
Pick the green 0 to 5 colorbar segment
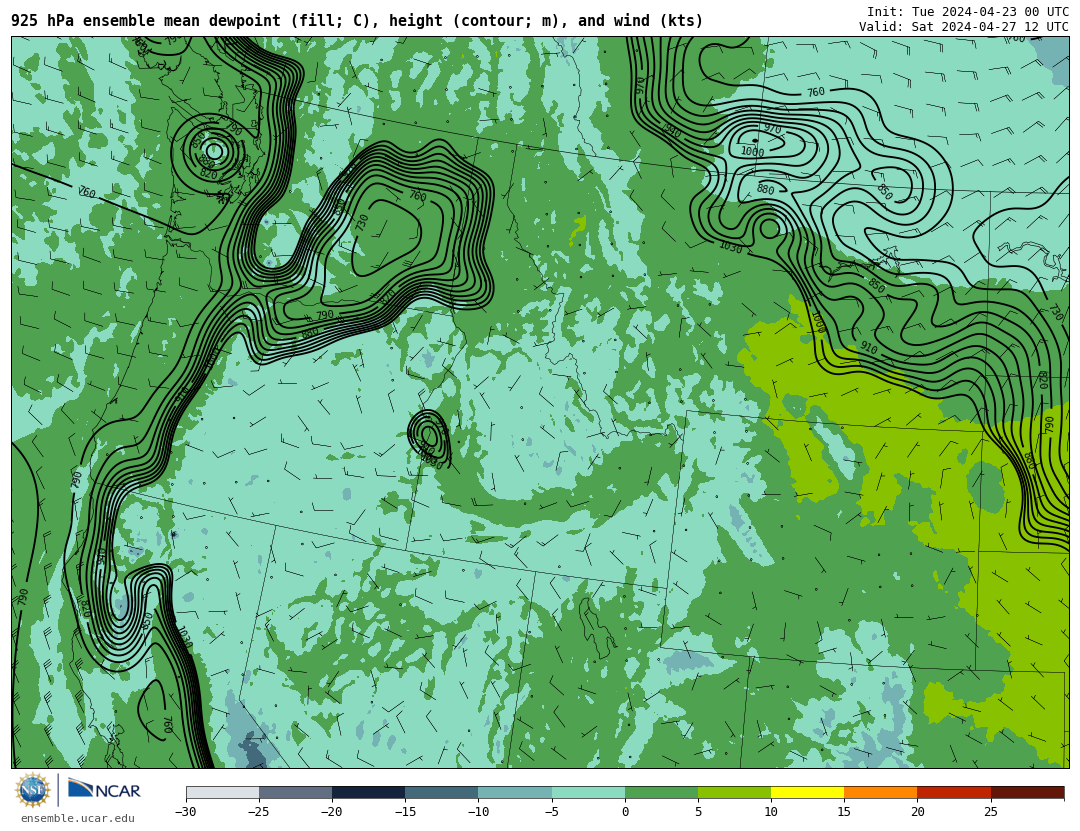click(661, 793)
